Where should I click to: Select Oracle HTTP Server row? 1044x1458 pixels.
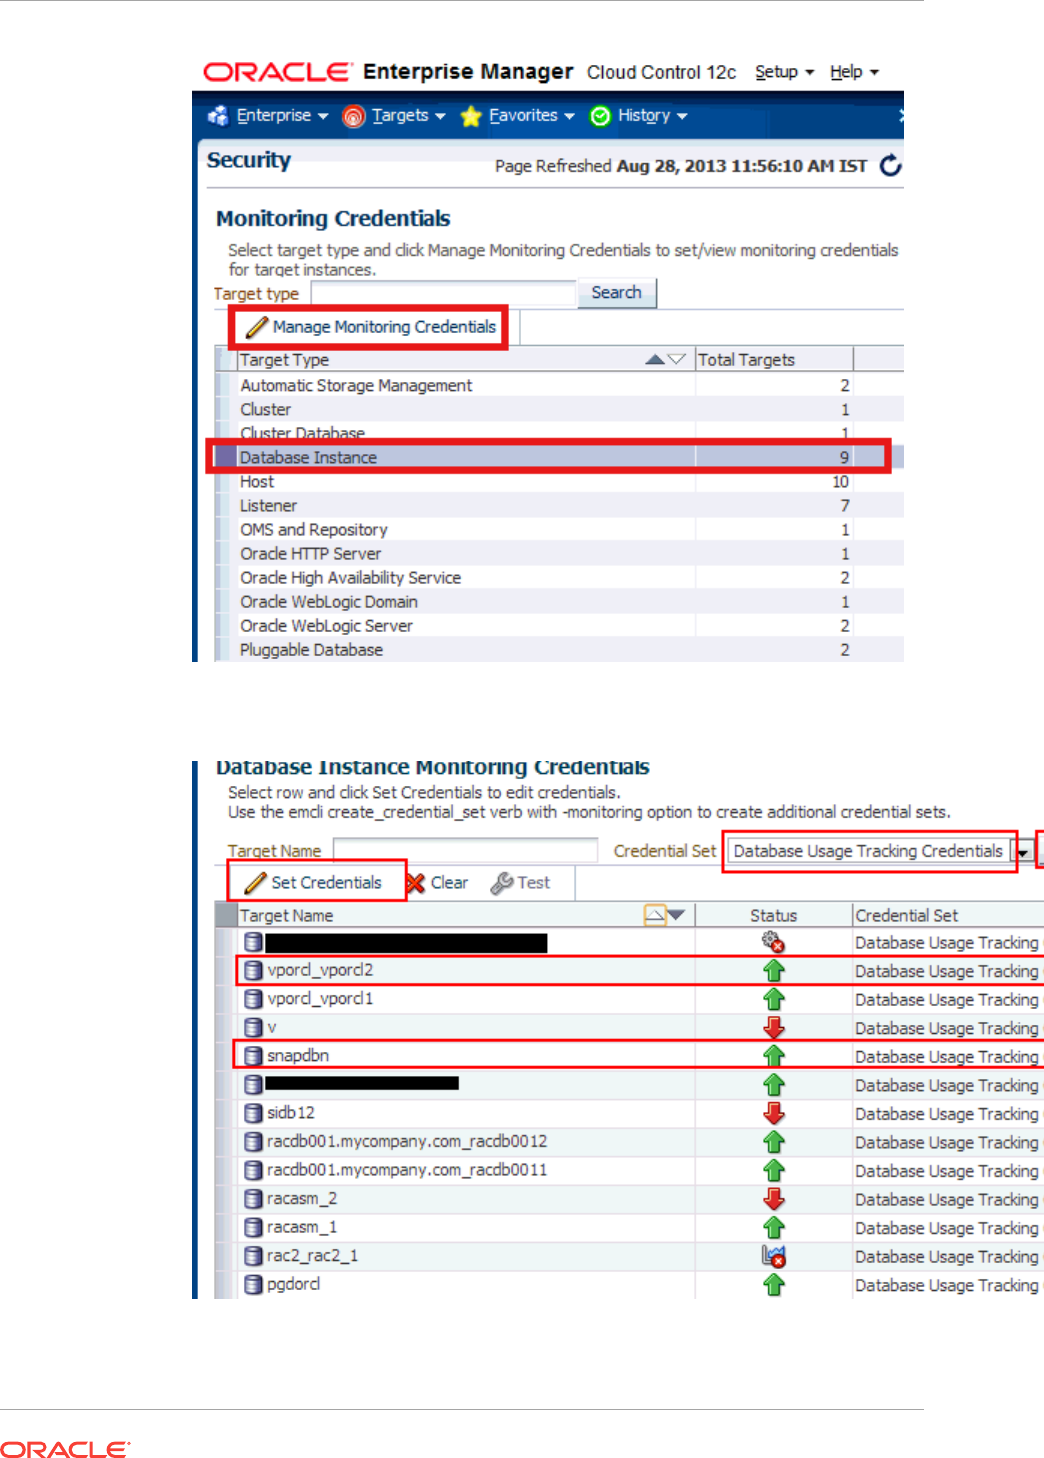pyautogui.click(x=559, y=553)
